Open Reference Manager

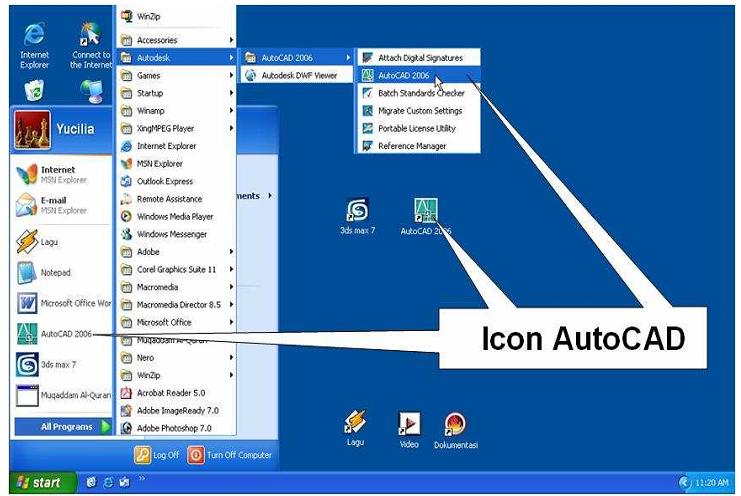418,146
